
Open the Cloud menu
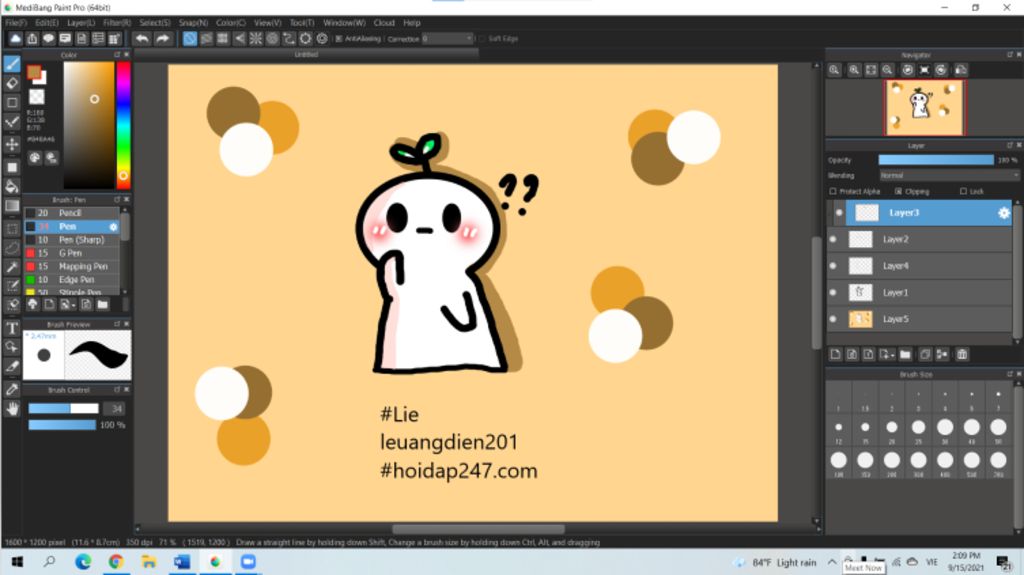(x=384, y=23)
